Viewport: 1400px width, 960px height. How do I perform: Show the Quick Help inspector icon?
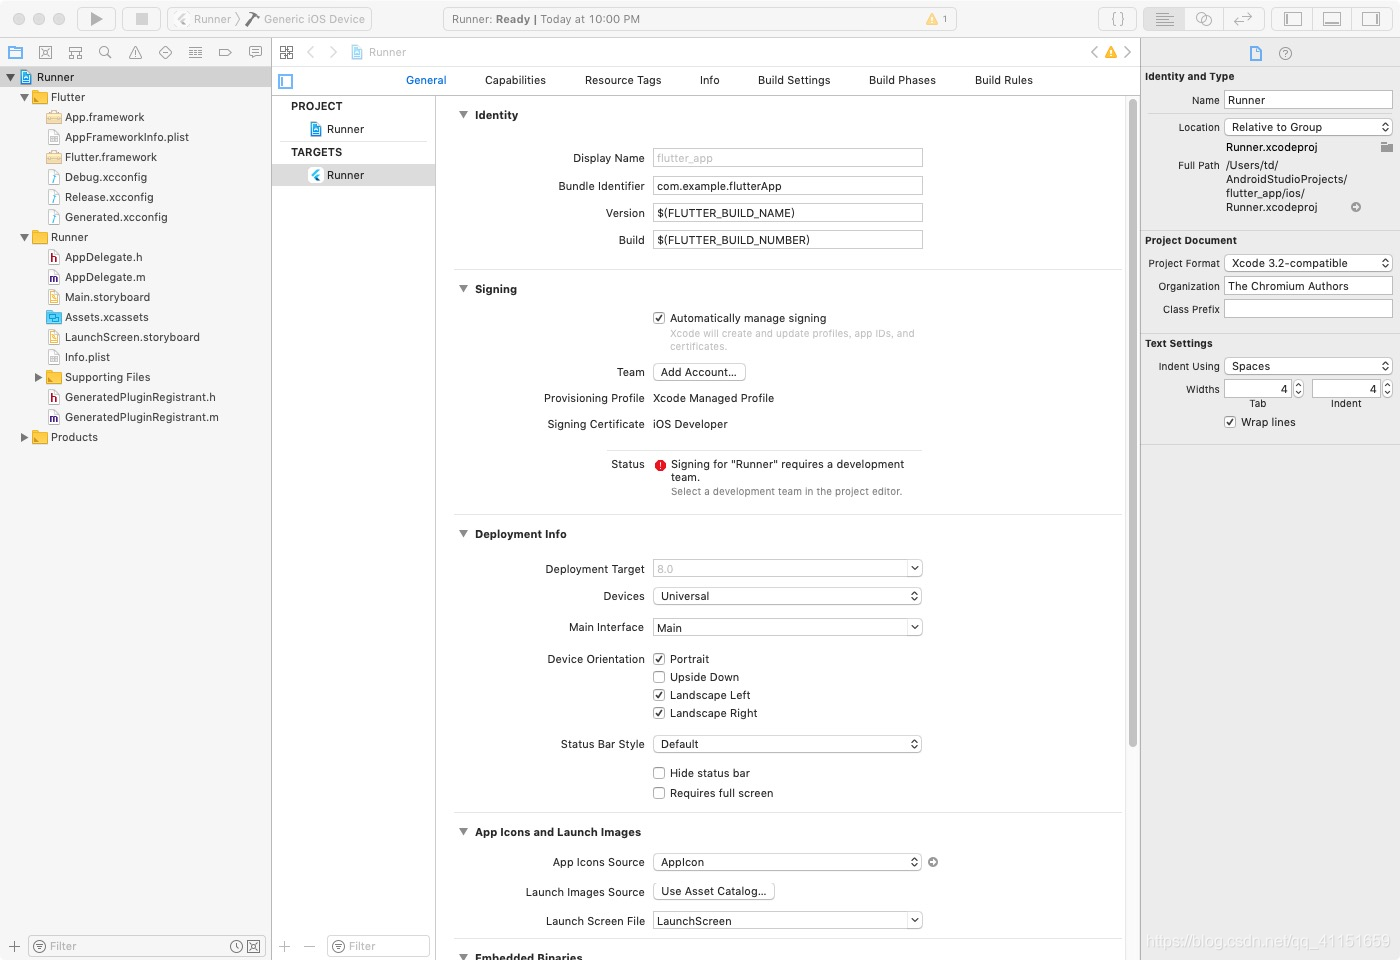click(x=1286, y=53)
